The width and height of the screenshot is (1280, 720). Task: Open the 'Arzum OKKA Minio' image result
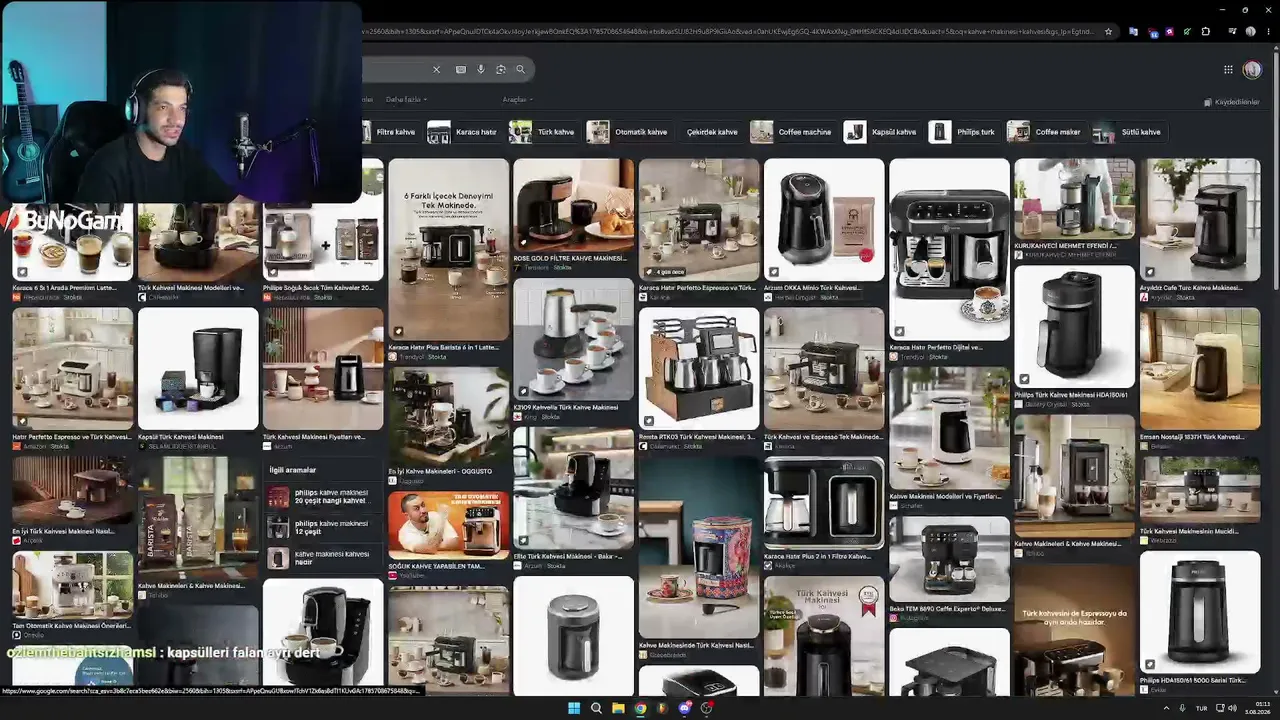[824, 219]
